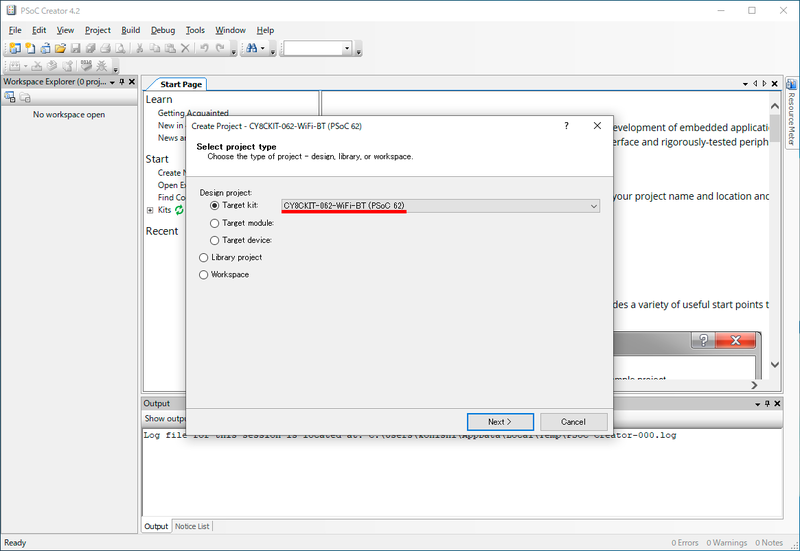Click the Cancel button
Screen dimensions: 800x551
(573, 422)
